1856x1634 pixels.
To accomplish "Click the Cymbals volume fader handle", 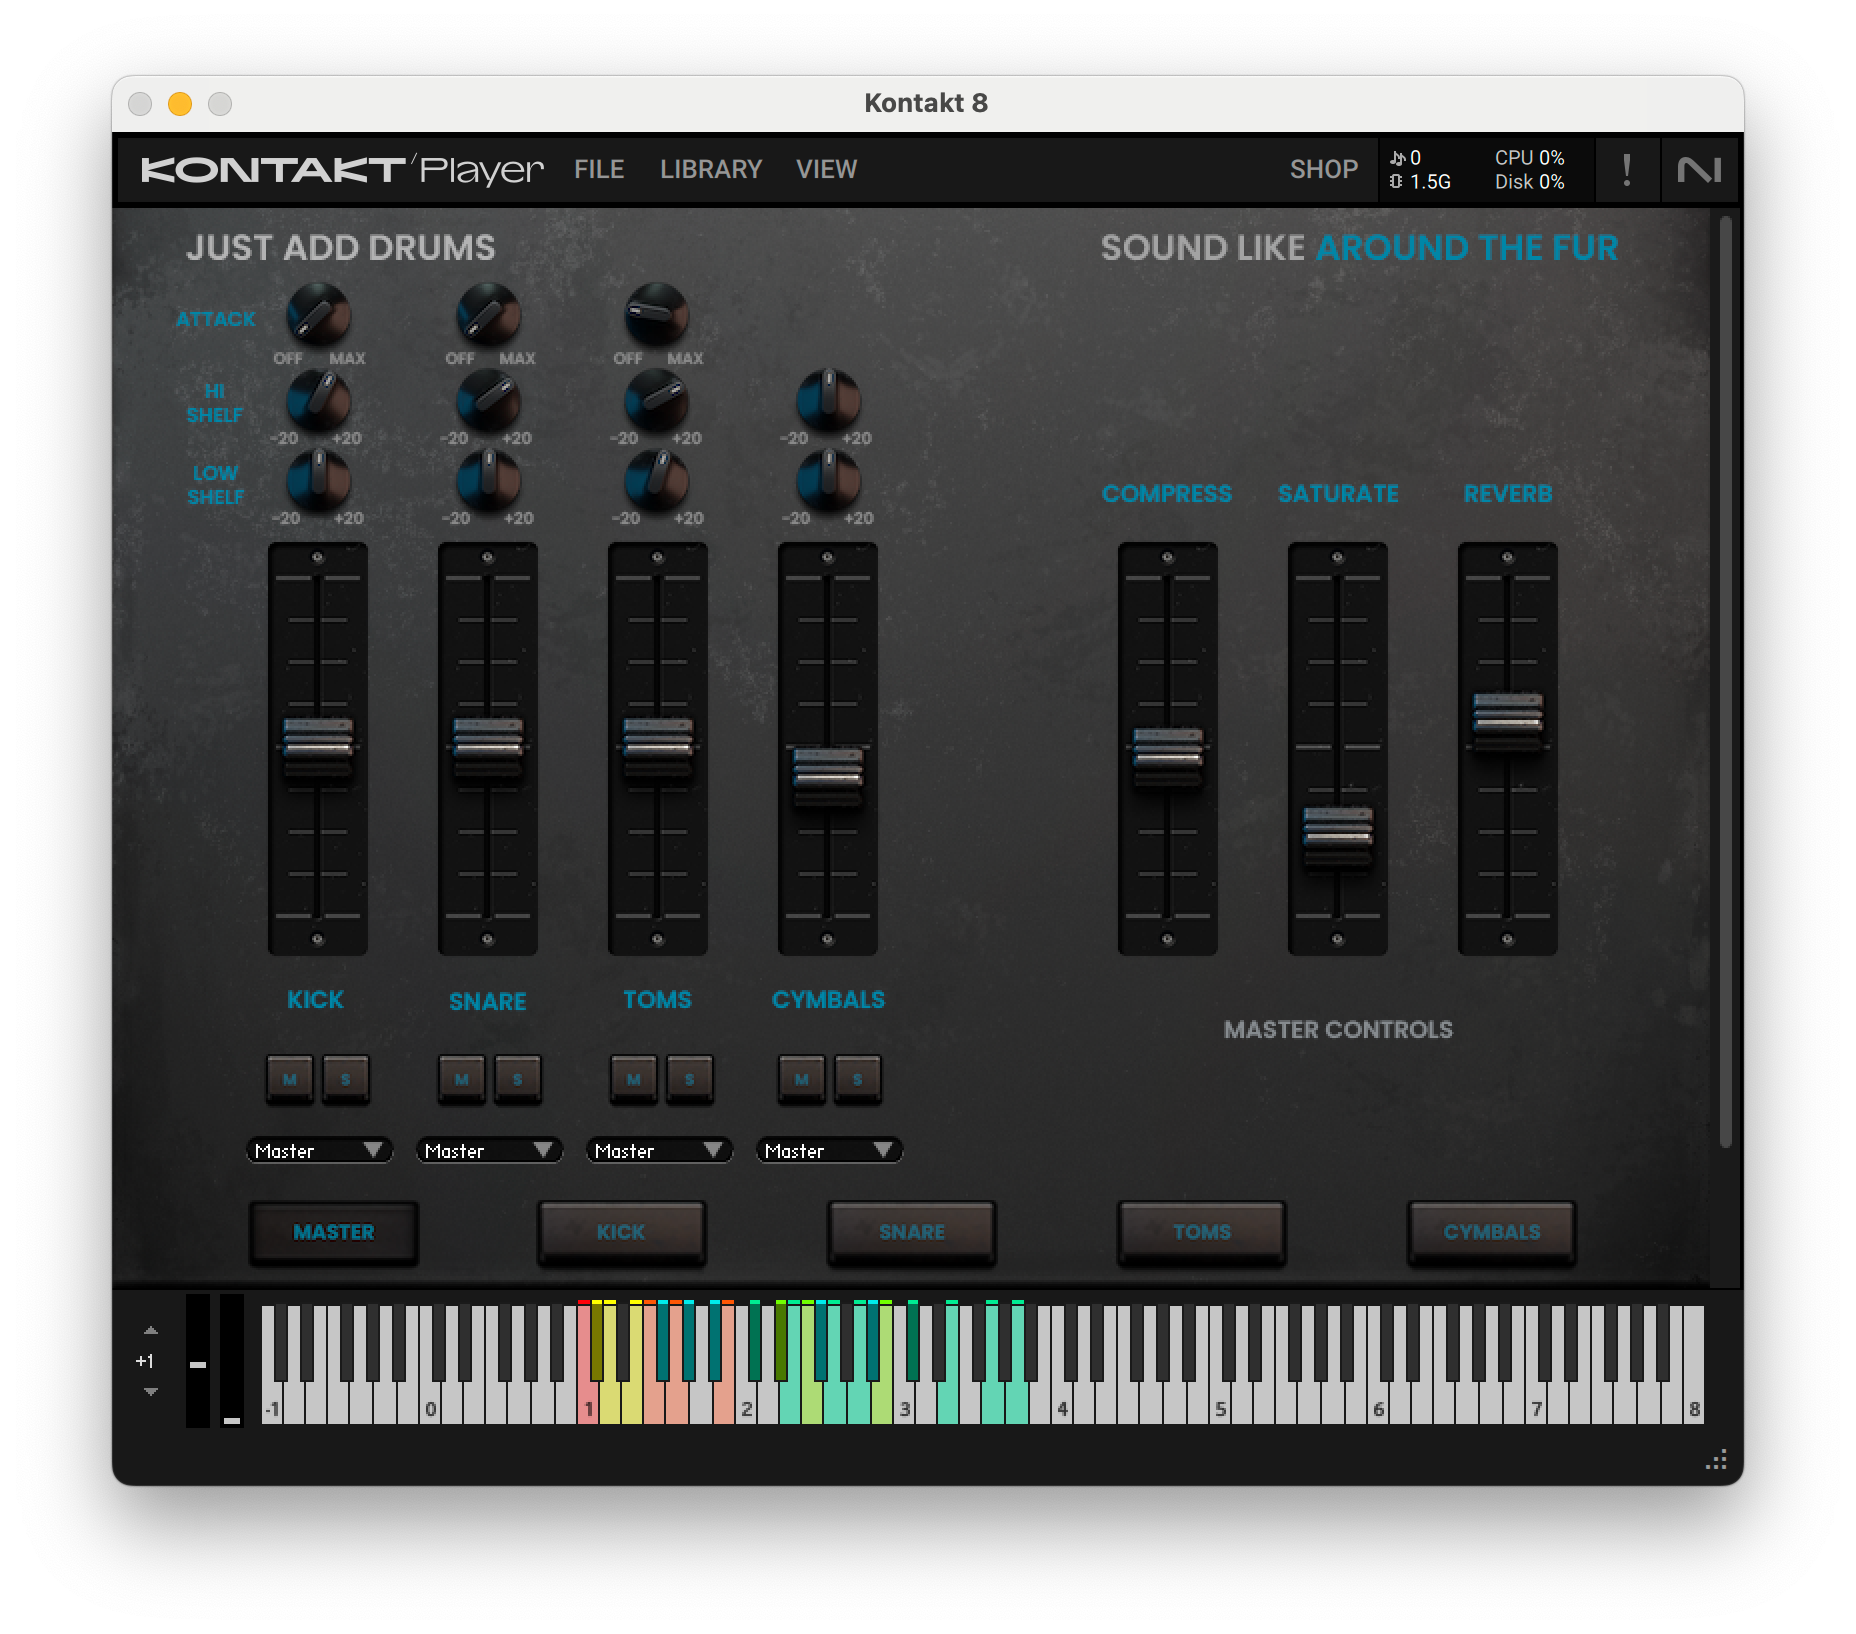I will [828, 775].
